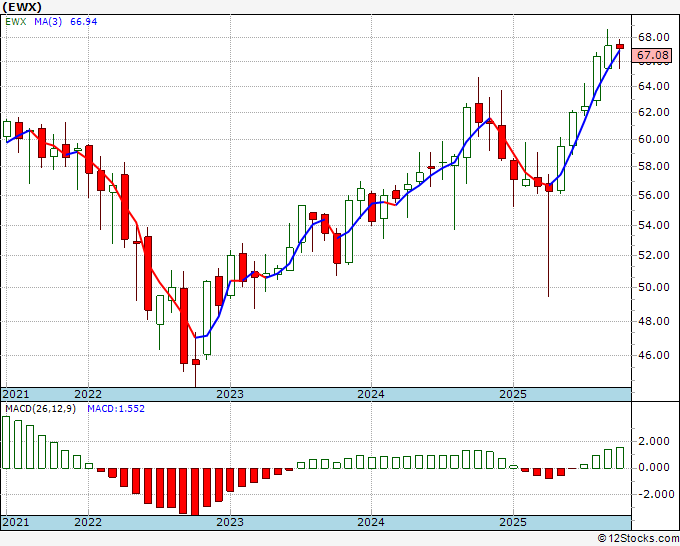Screen dimensions: 680x546
Task: Select 2022 on the price chart time axis
Action: click(88, 394)
